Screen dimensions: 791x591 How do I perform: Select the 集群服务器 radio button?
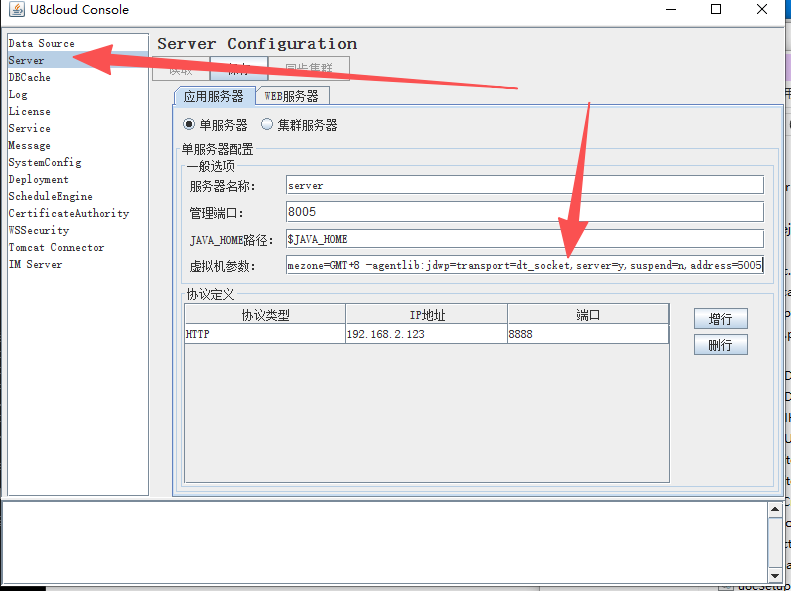coord(267,125)
